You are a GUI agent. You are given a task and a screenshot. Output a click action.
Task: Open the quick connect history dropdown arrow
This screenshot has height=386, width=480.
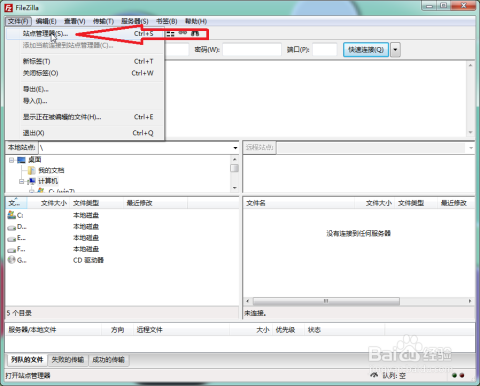point(395,50)
